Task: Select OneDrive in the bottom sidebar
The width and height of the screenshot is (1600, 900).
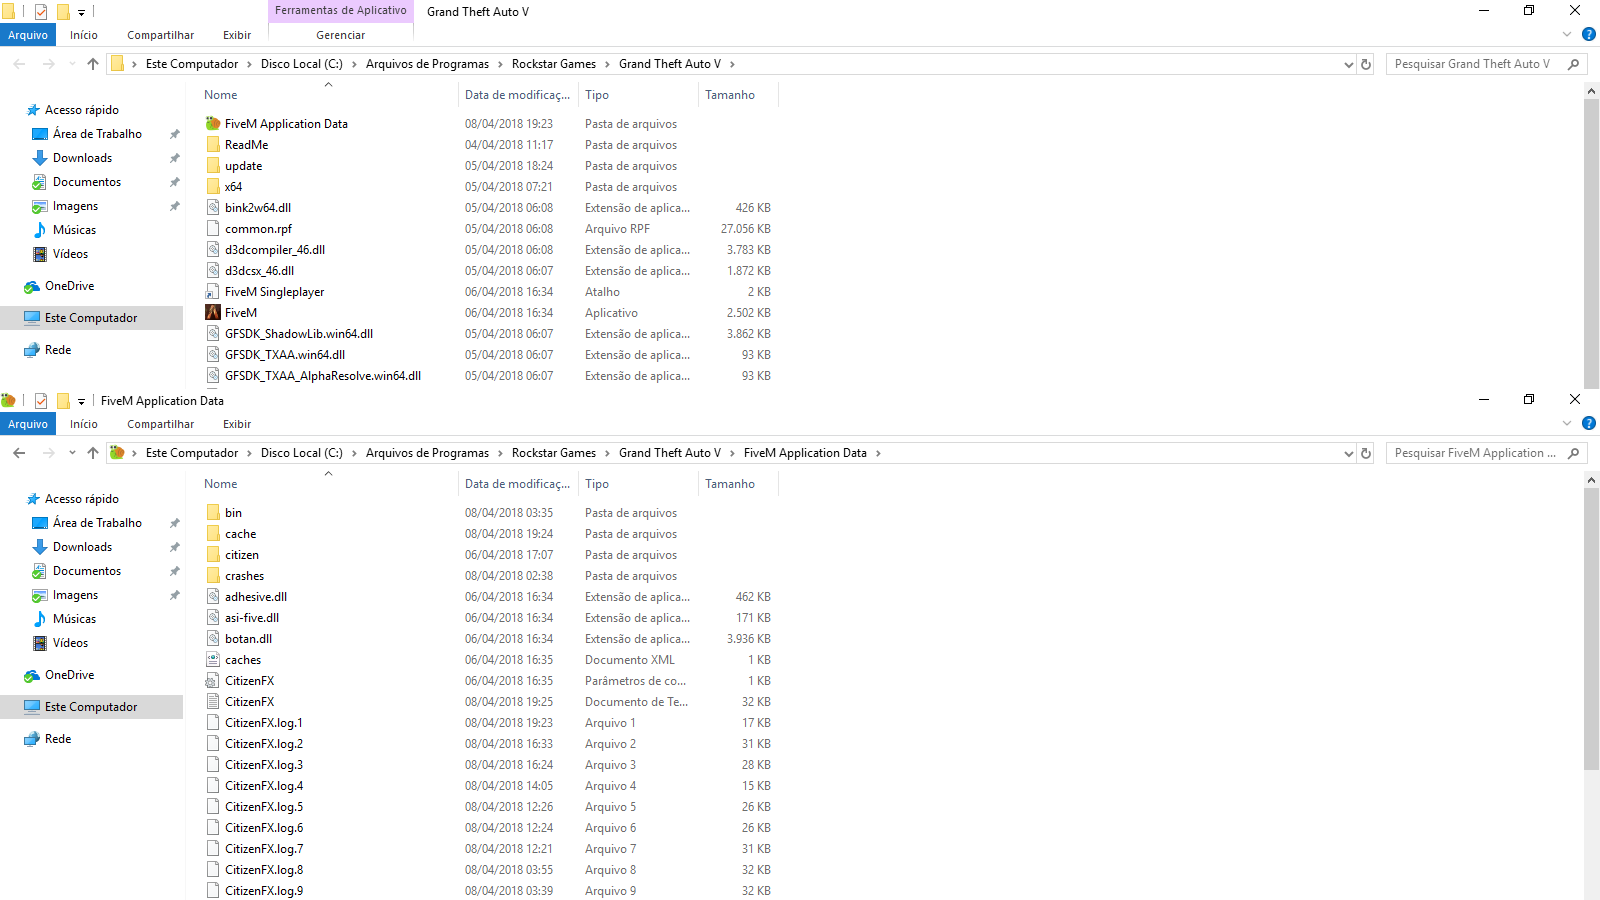Action: pyautogui.click(x=69, y=675)
